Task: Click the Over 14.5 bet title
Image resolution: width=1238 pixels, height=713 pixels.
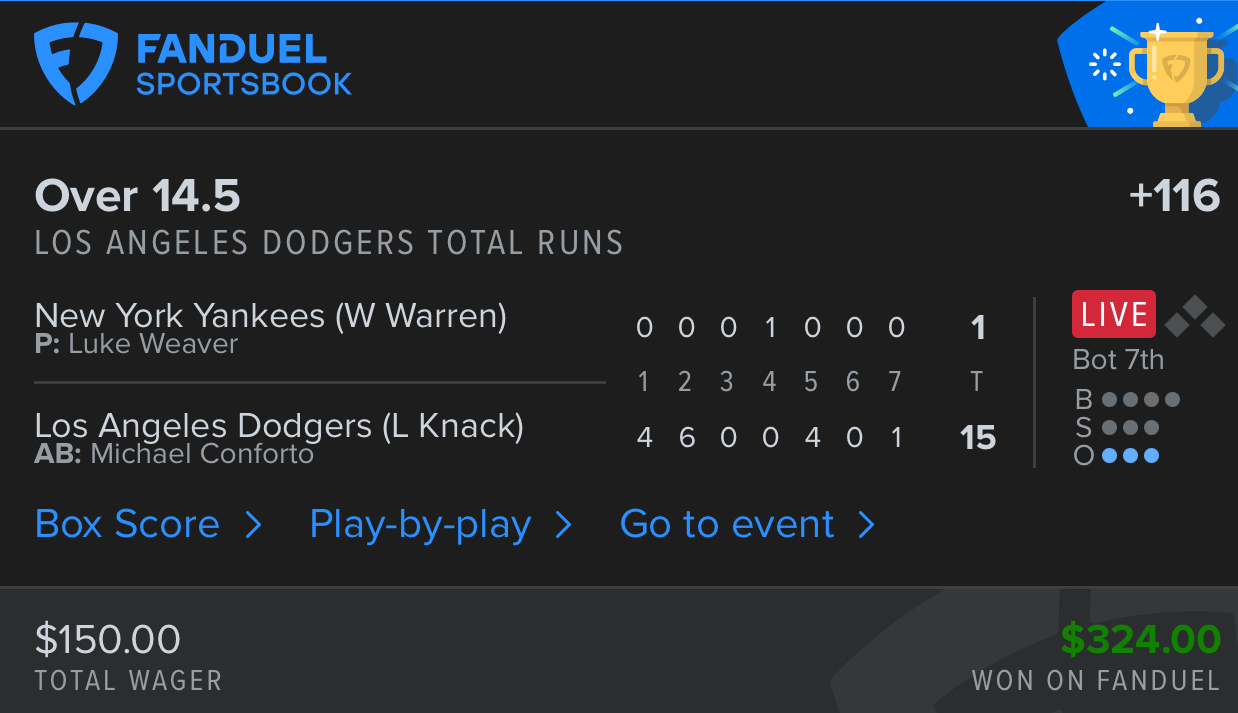Action: (138, 196)
